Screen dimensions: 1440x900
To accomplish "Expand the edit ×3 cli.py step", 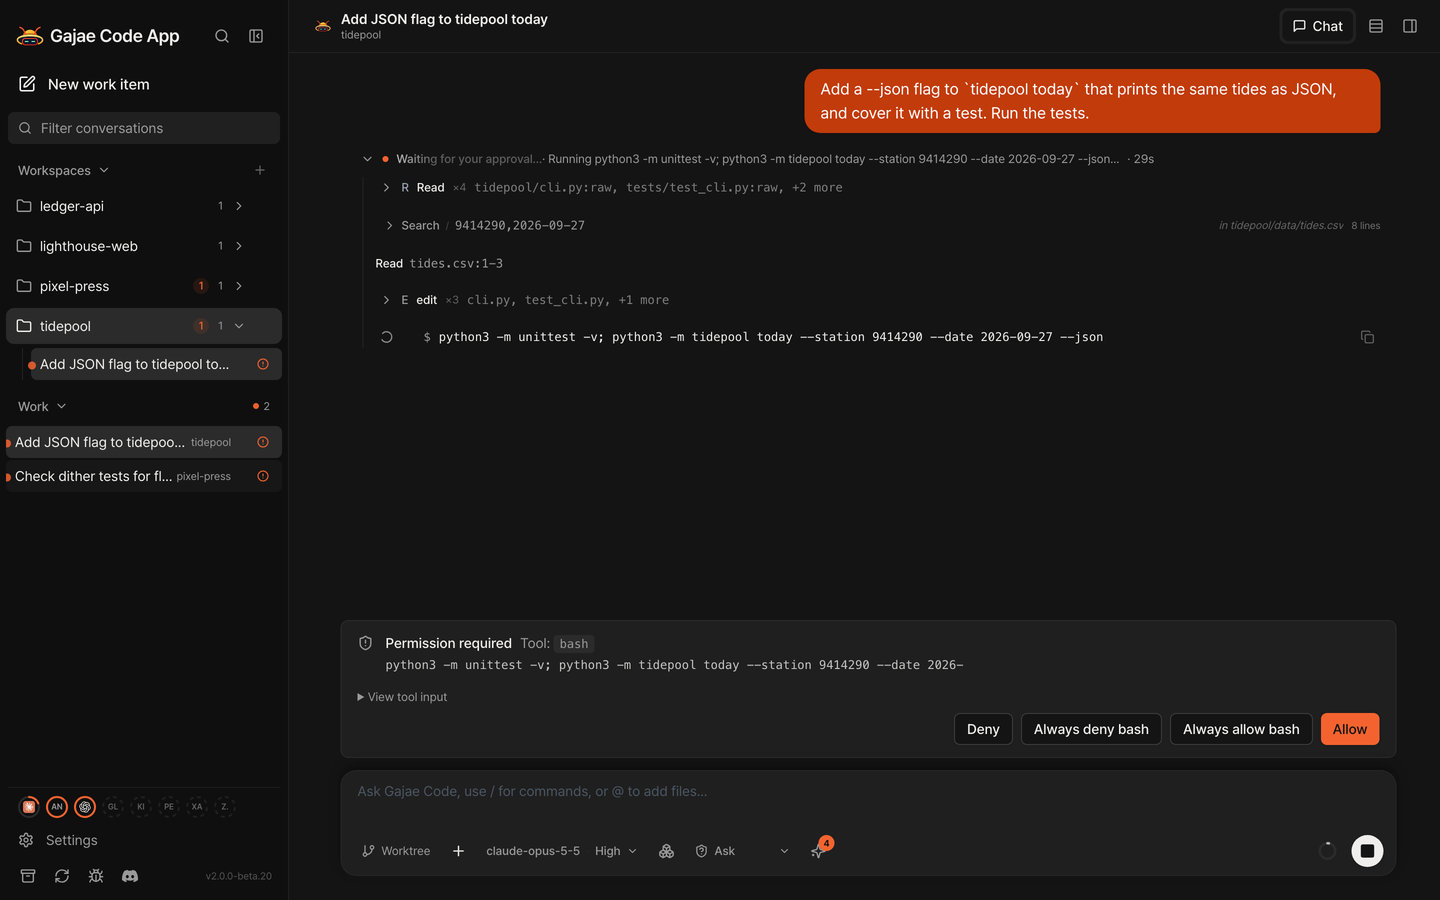I will 387,300.
